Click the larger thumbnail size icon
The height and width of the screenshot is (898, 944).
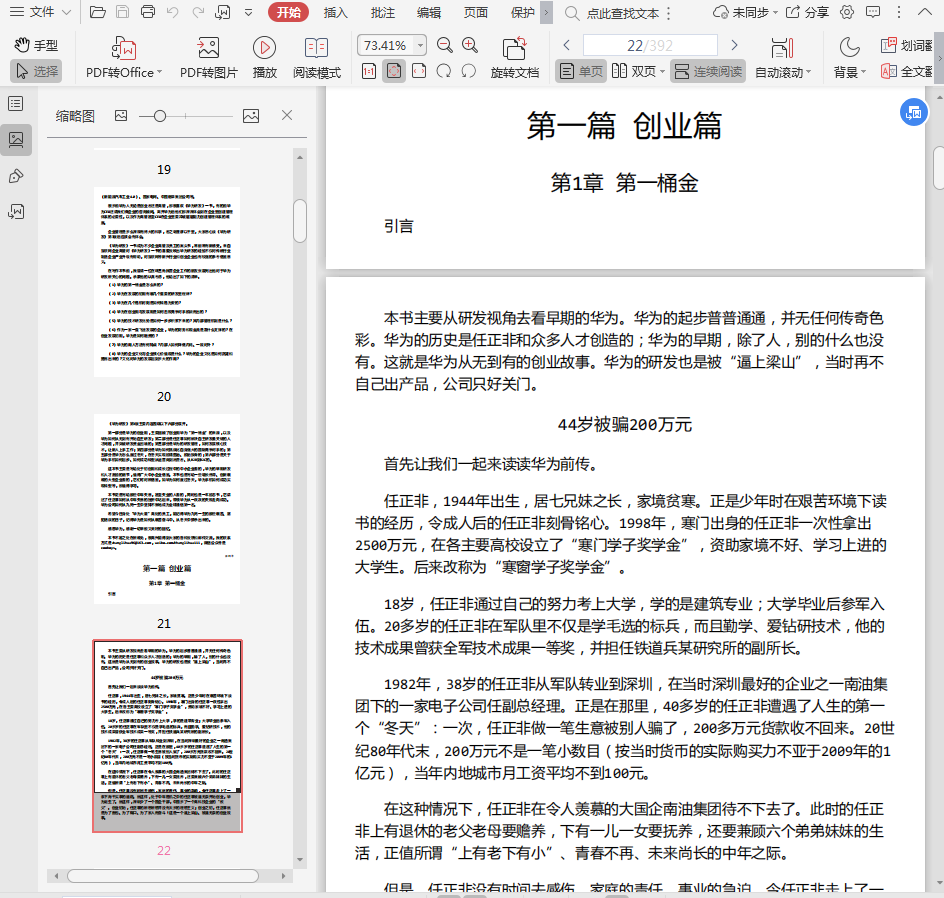click(251, 116)
